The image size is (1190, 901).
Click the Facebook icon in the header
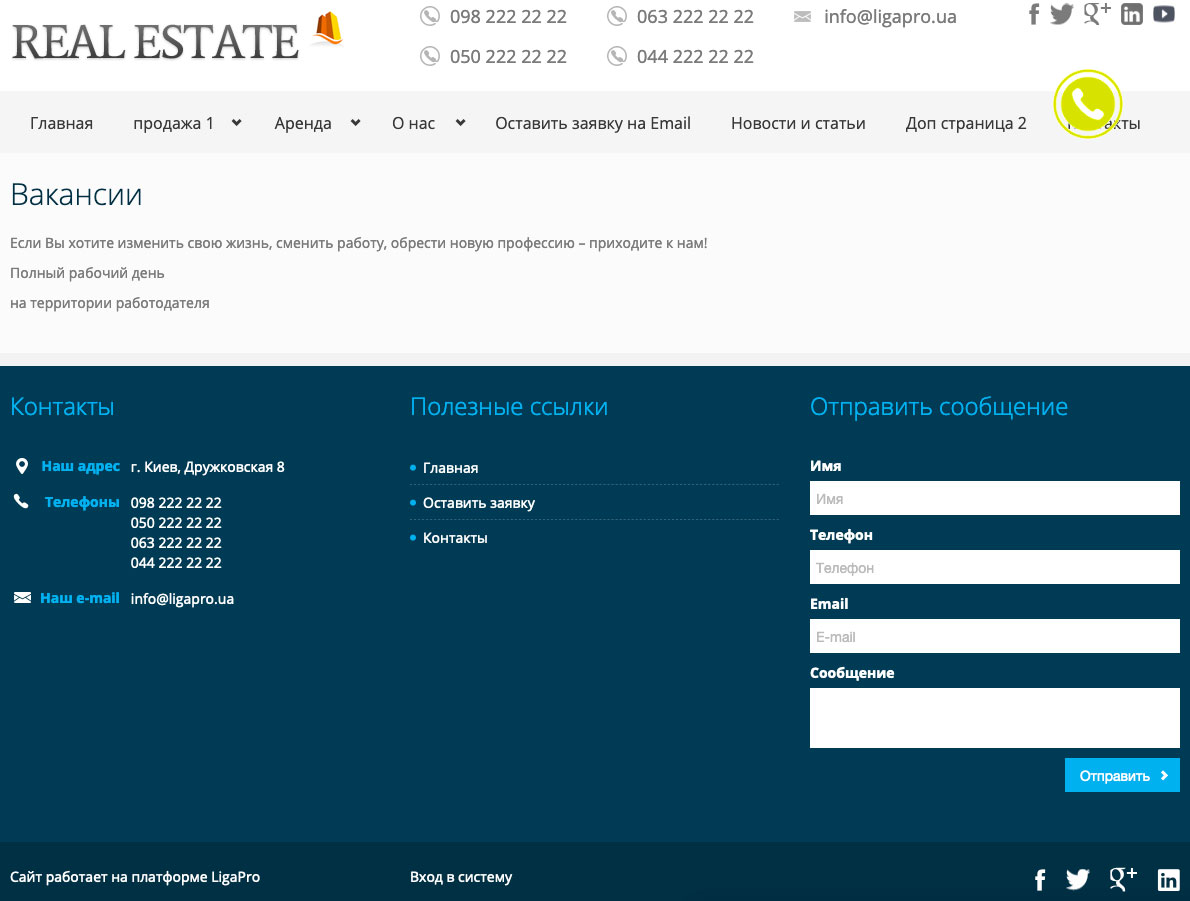[1034, 15]
